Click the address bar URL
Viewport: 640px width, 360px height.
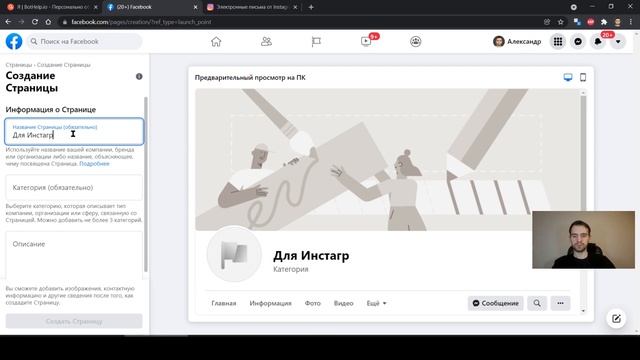141,22
